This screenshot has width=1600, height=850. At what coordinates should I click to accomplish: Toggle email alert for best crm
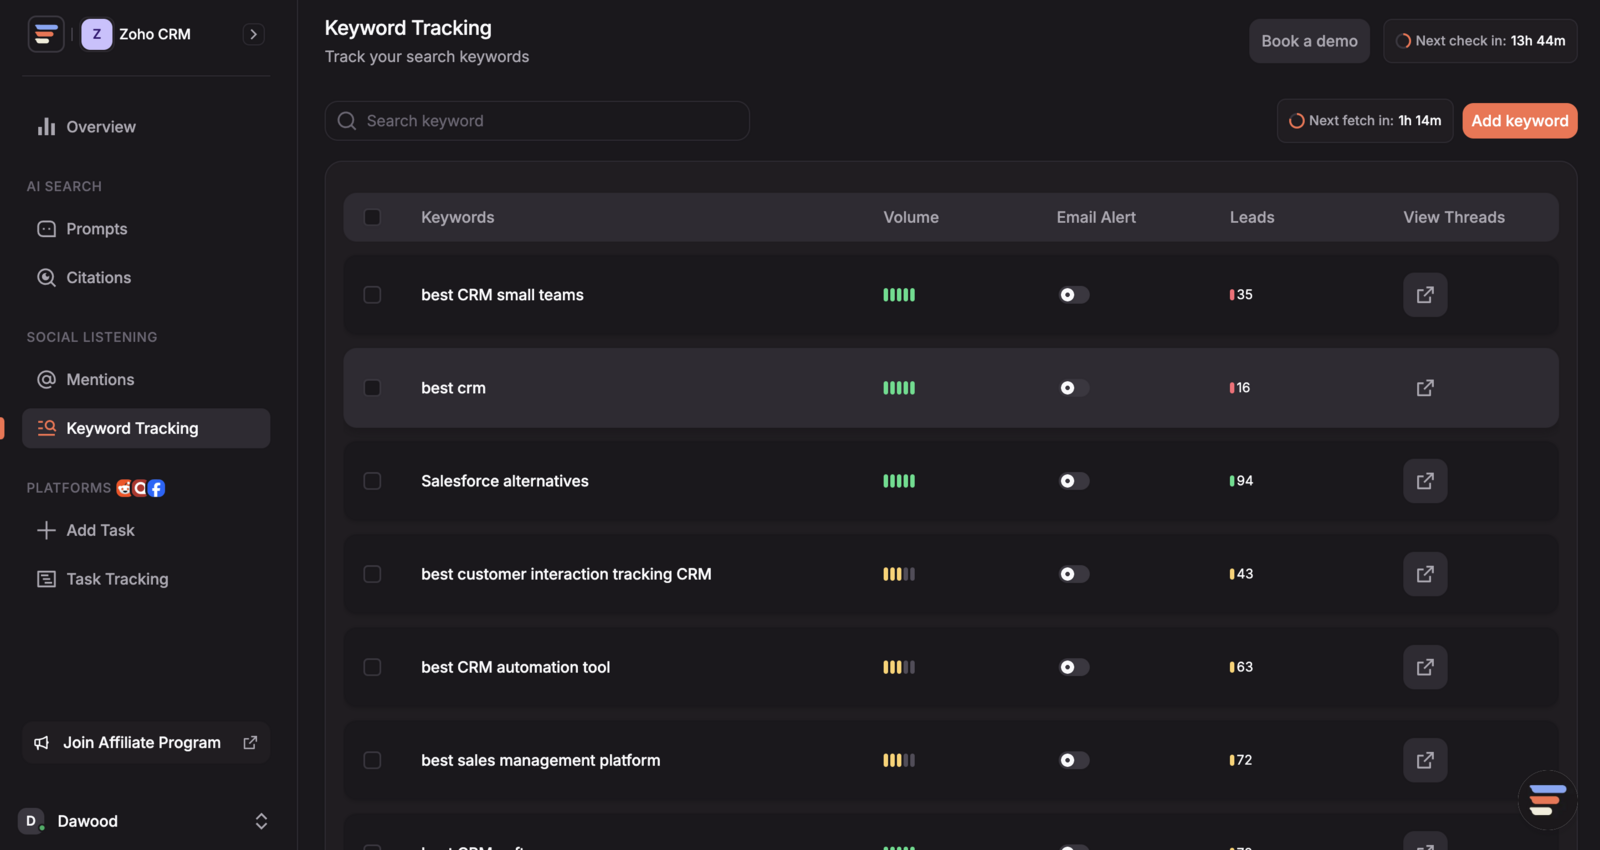(1074, 388)
